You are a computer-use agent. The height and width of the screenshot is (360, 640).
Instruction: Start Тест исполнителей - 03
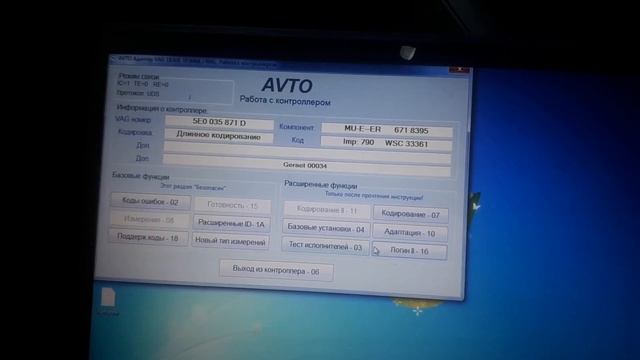325,246
